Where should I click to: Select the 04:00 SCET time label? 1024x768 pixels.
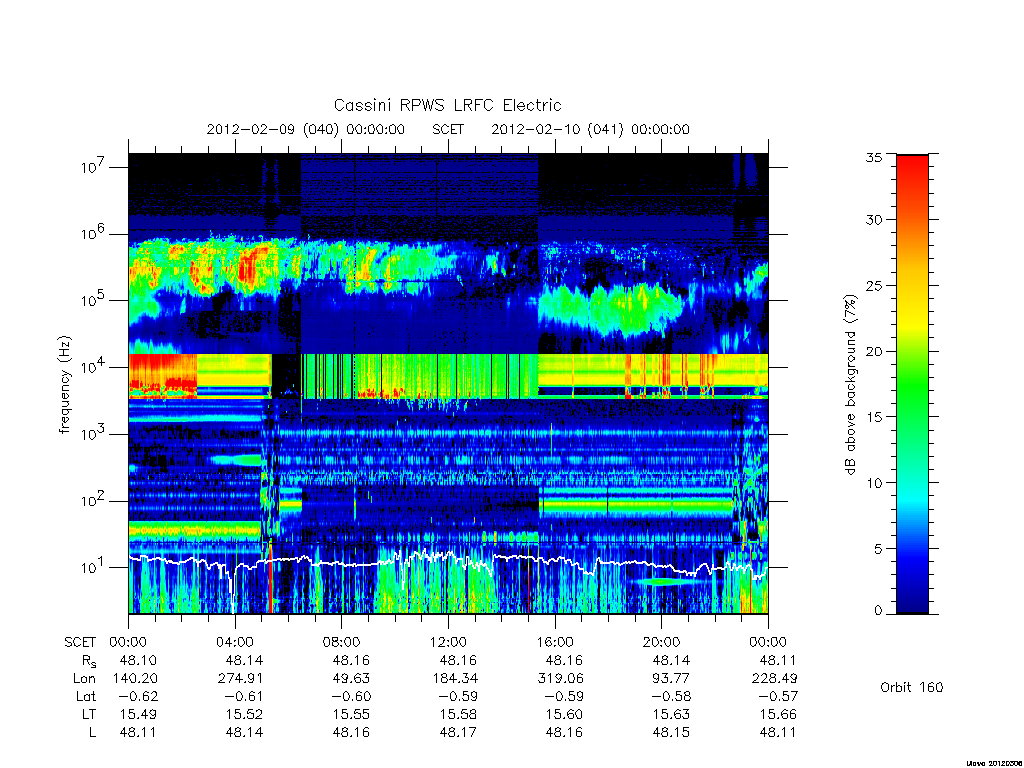click(234, 642)
